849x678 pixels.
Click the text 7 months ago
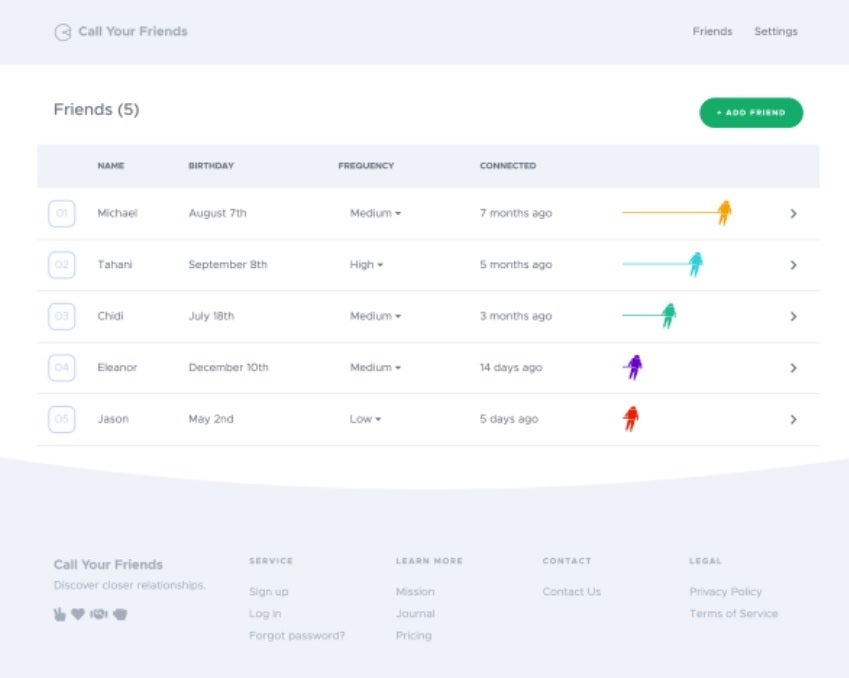click(x=515, y=213)
